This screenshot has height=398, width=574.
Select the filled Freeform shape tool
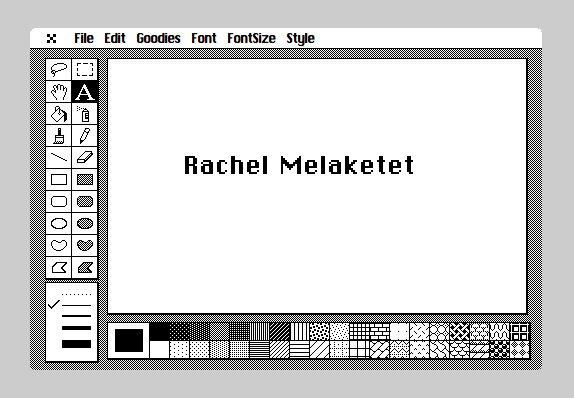click(85, 245)
